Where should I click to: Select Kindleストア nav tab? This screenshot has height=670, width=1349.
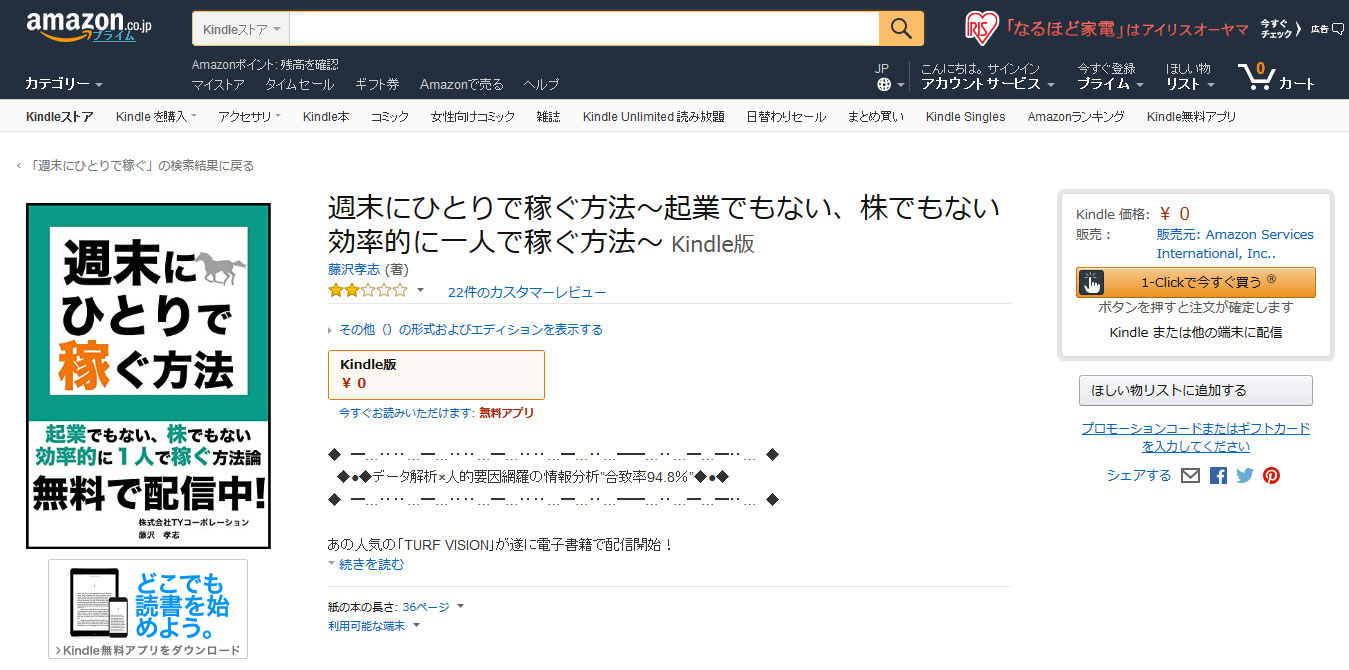(59, 117)
